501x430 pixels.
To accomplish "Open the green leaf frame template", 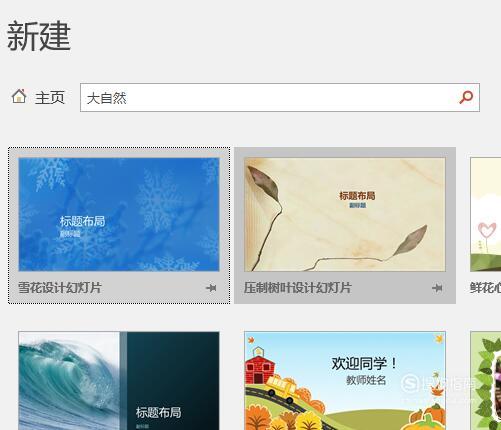I will (486, 381).
